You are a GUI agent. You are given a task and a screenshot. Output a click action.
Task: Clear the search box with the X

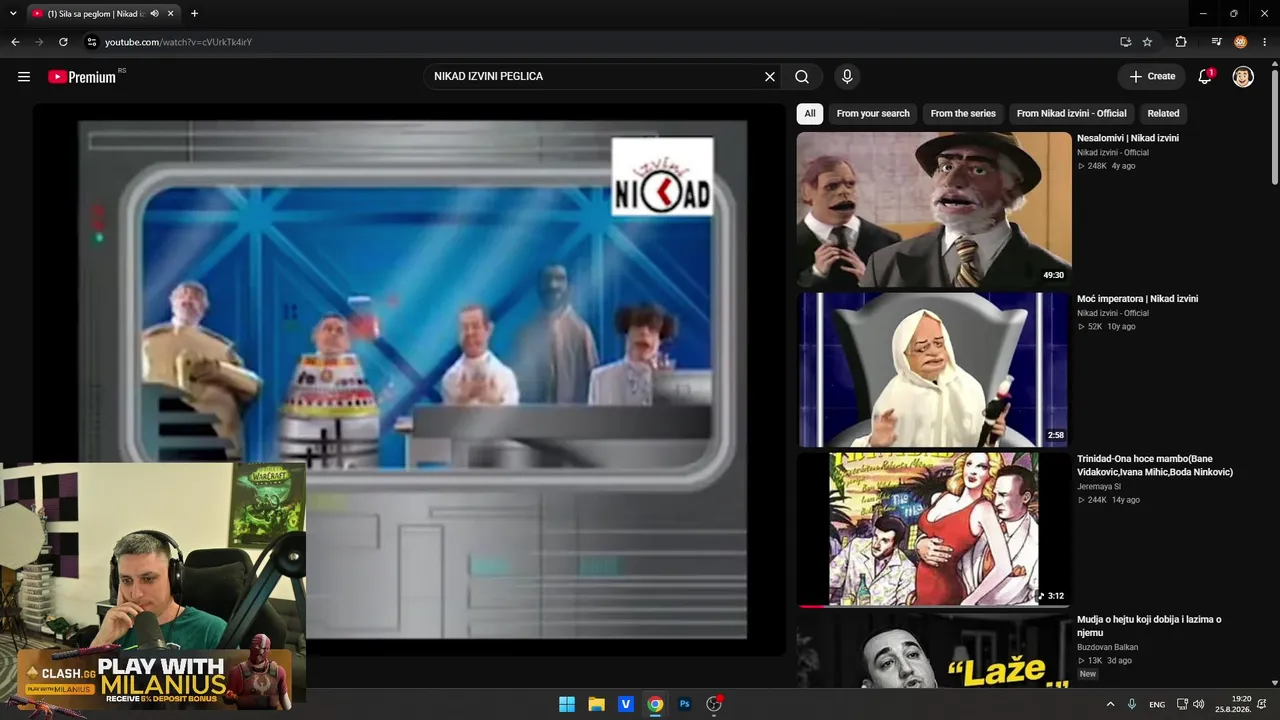[x=770, y=76]
